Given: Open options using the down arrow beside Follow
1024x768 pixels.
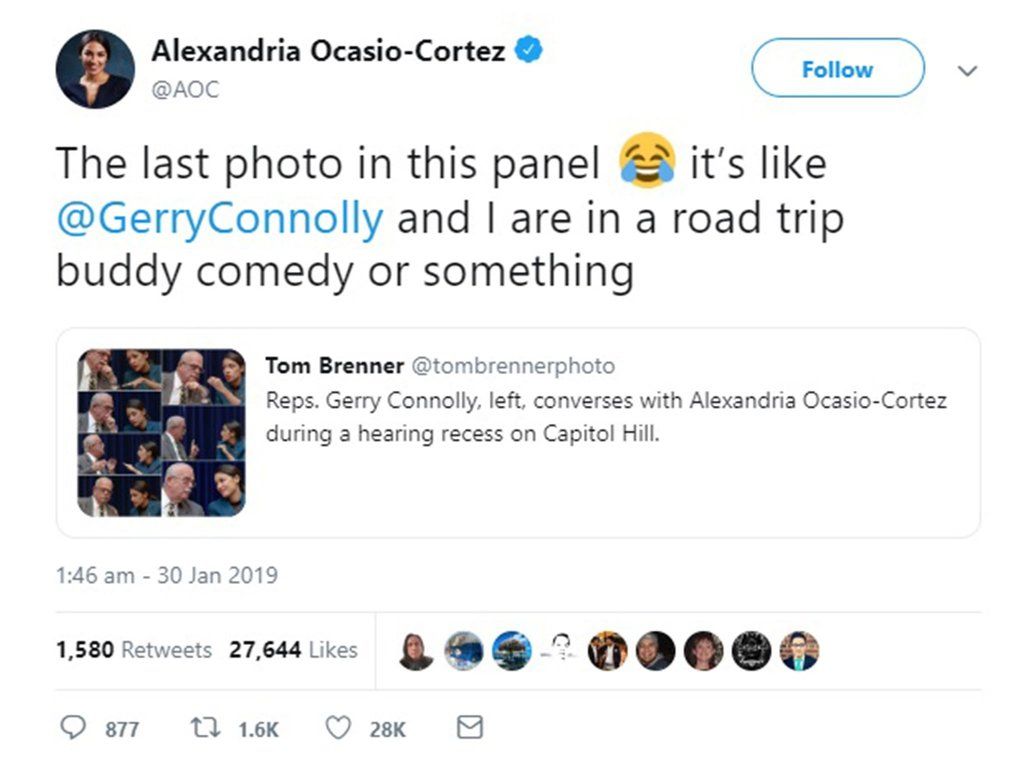Looking at the screenshot, I should [967, 71].
